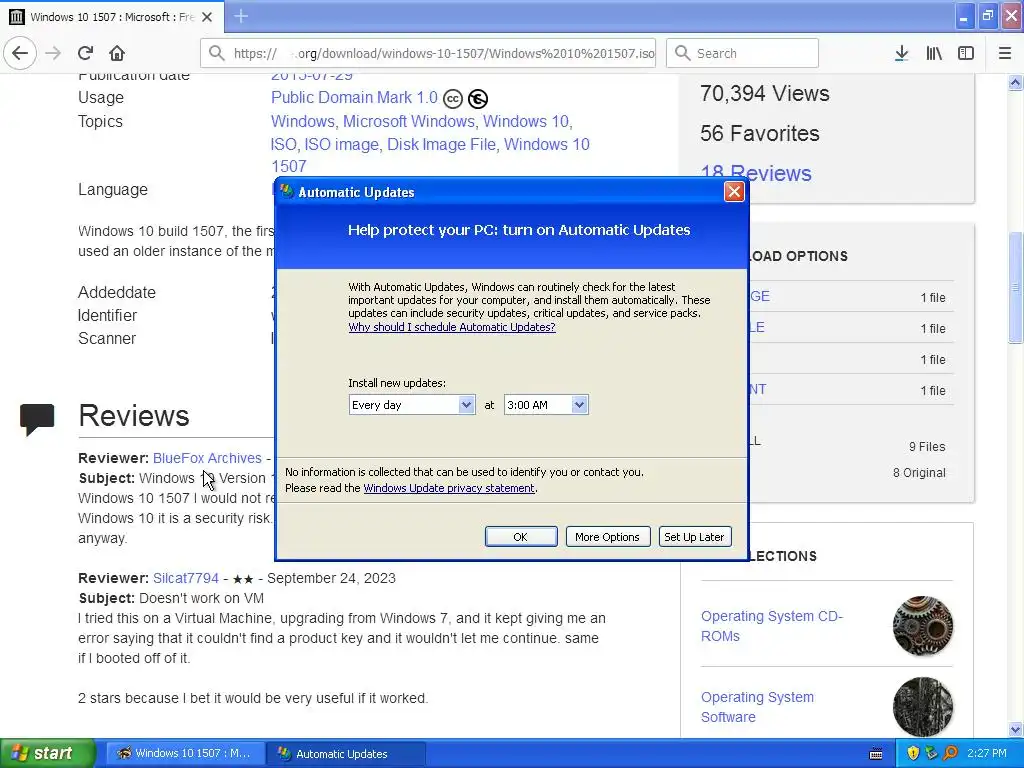
Task: Select the Windows 10 1507 browser tab
Action: coord(112,17)
